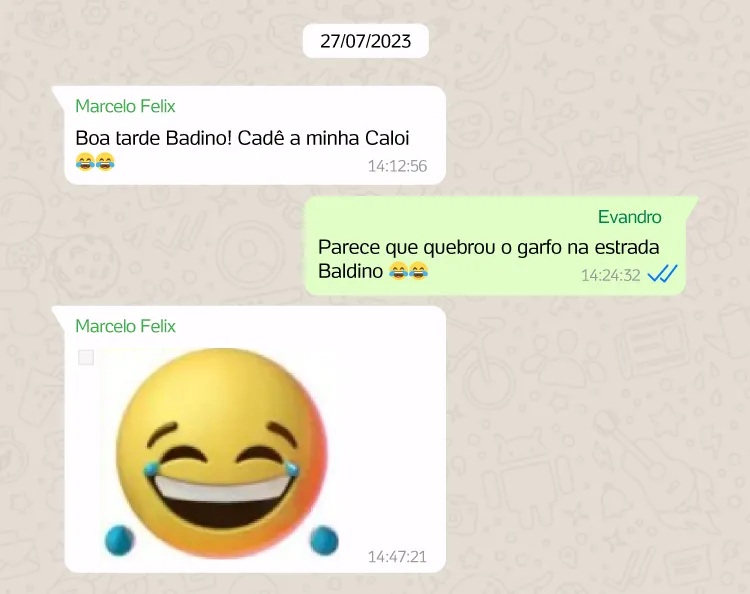The image size is (750, 594).
Task: Select the 'Parece que quebrou o garfo' message text
Action: tap(488, 259)
